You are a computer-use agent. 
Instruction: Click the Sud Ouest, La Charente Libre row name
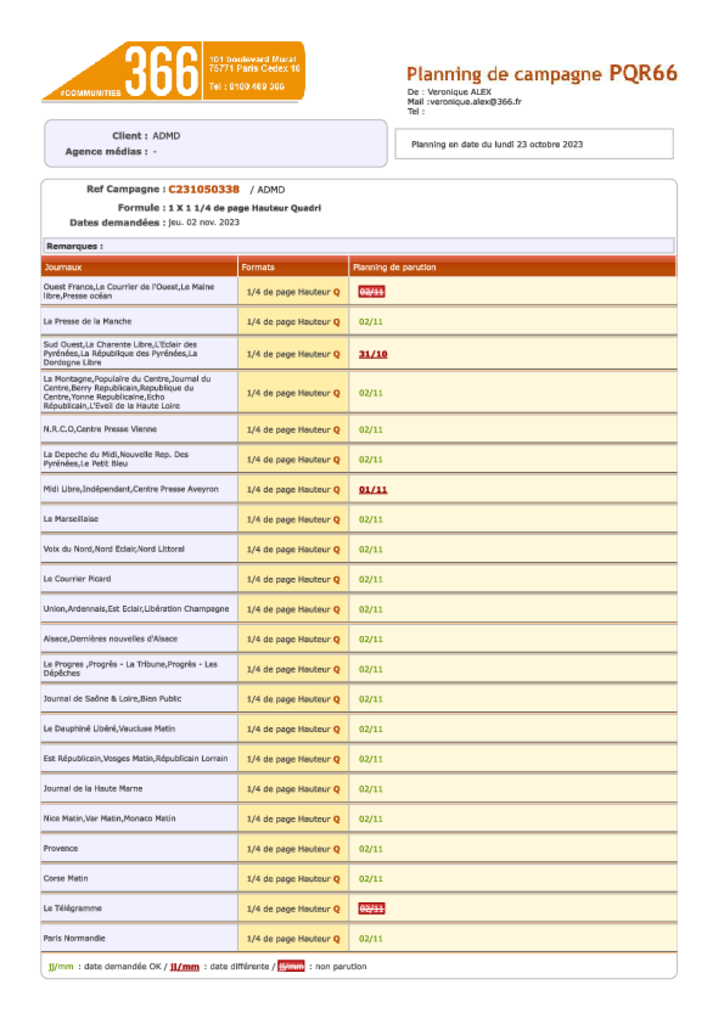[120, 353]
